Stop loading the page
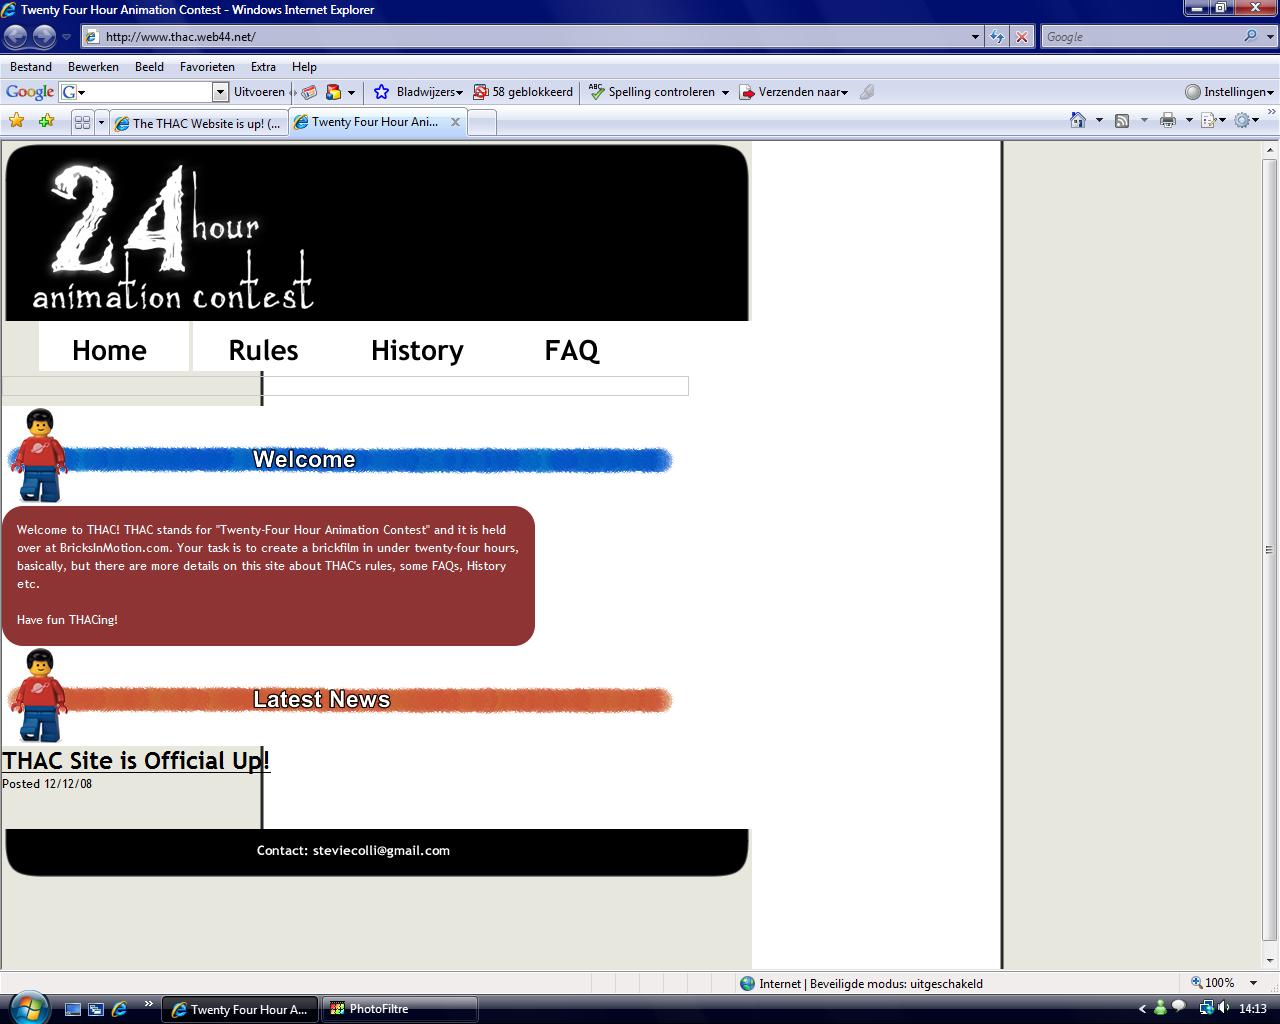 coord(1021,37)
